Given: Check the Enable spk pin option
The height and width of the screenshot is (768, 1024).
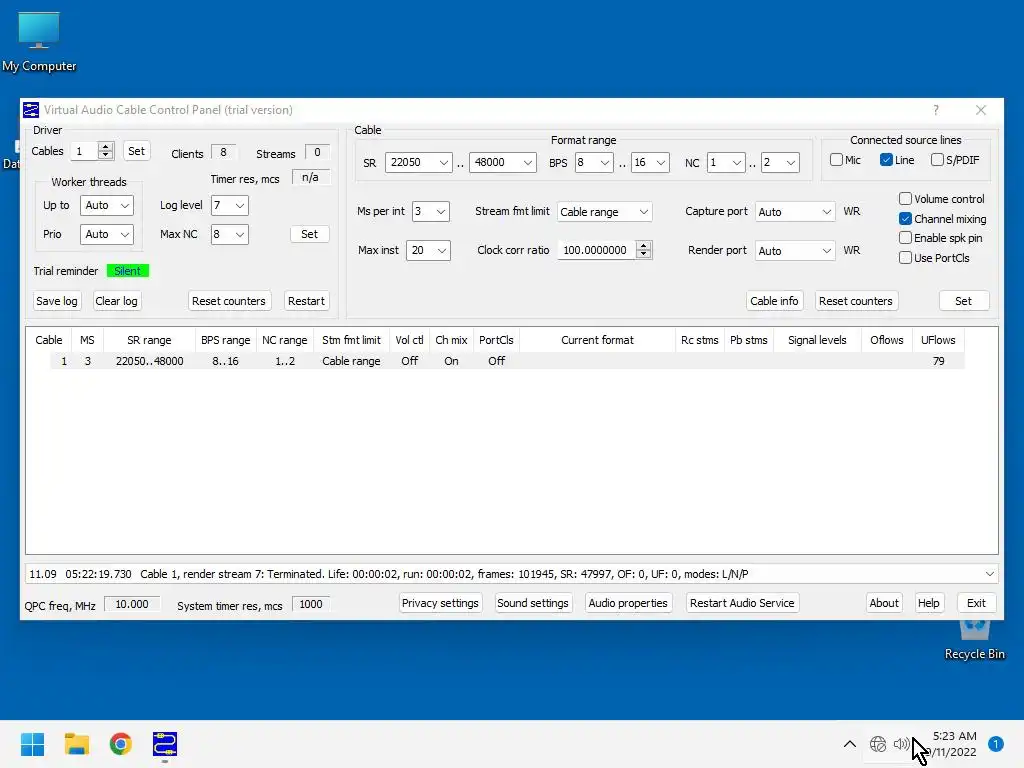Looking at the screenshot, I should click(905, 238).
